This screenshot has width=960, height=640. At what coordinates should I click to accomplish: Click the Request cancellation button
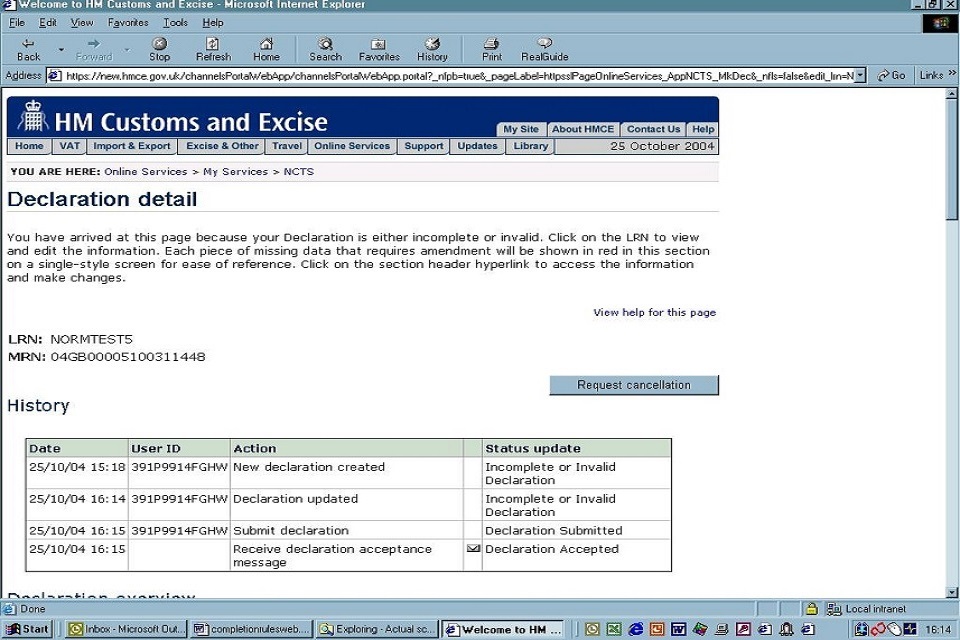633,385
